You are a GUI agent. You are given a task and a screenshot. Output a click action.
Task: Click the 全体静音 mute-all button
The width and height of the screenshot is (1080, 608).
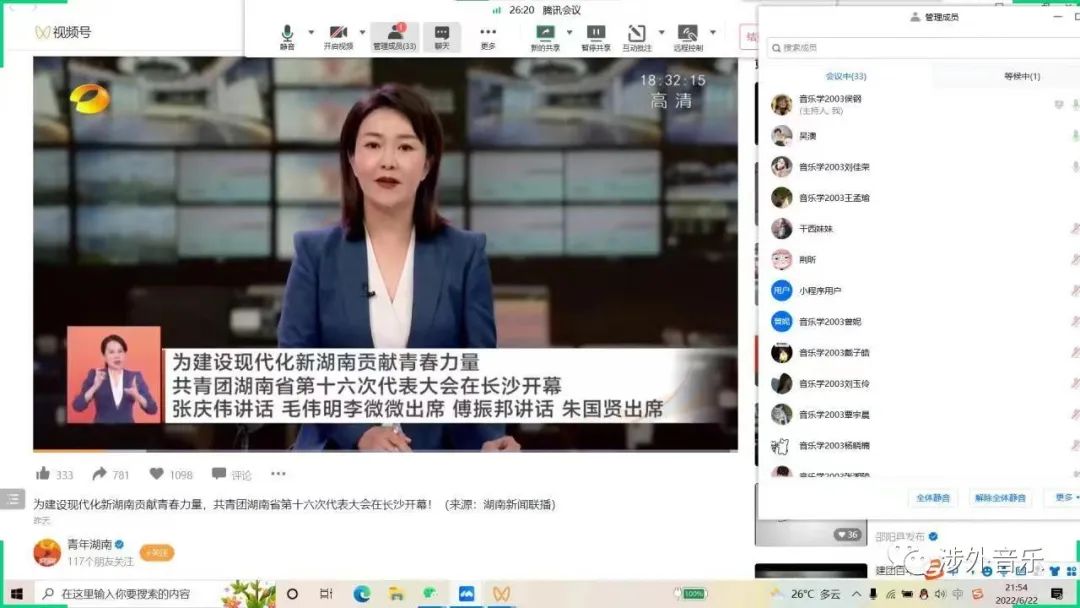933,498
